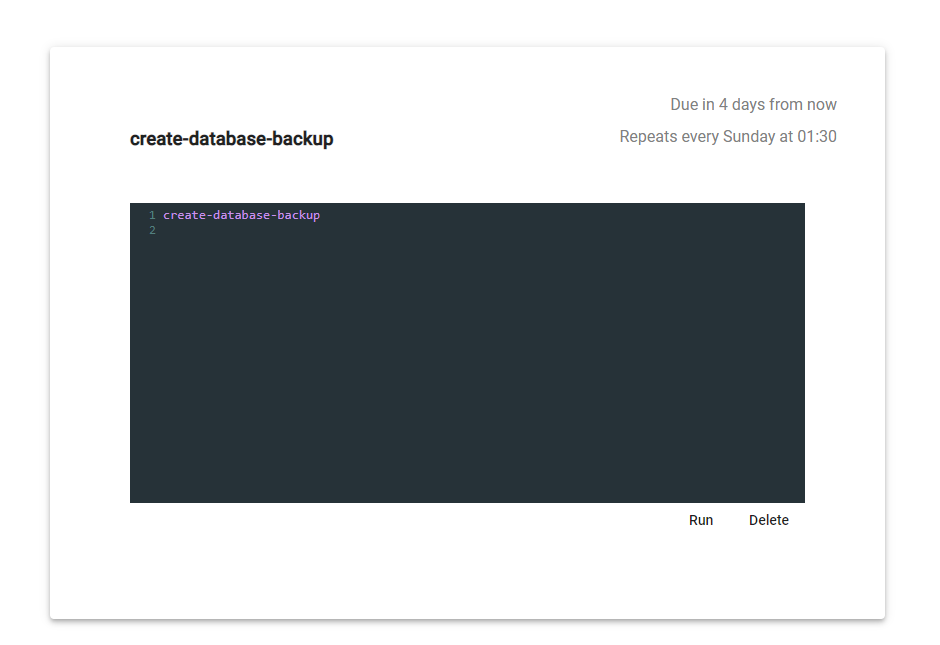Click line number 1 in editor gutter
This screenshot has width=940, height=645.
[152, 215]
